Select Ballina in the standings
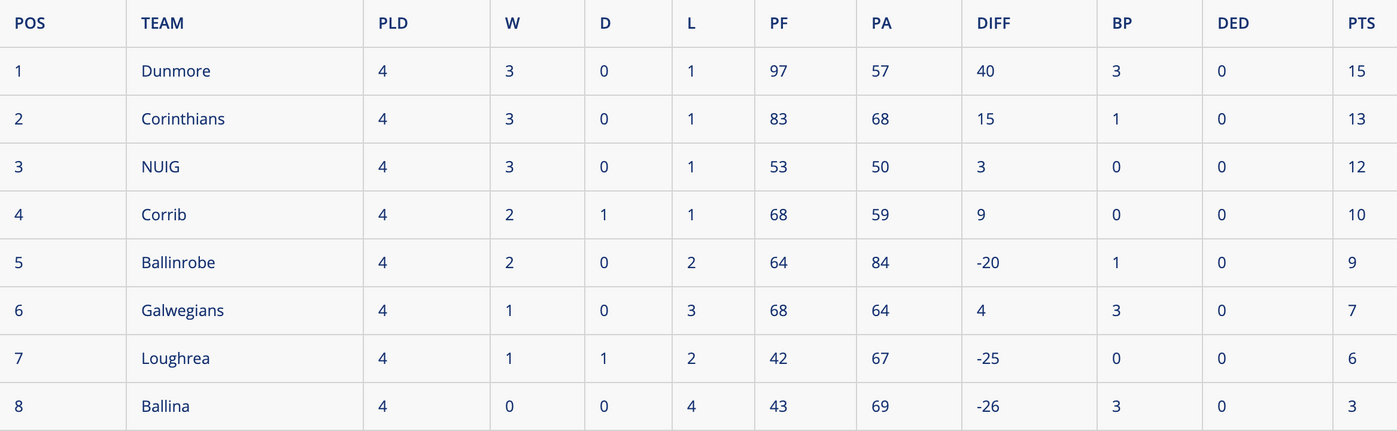1397x431 pixels. point(165,407)
